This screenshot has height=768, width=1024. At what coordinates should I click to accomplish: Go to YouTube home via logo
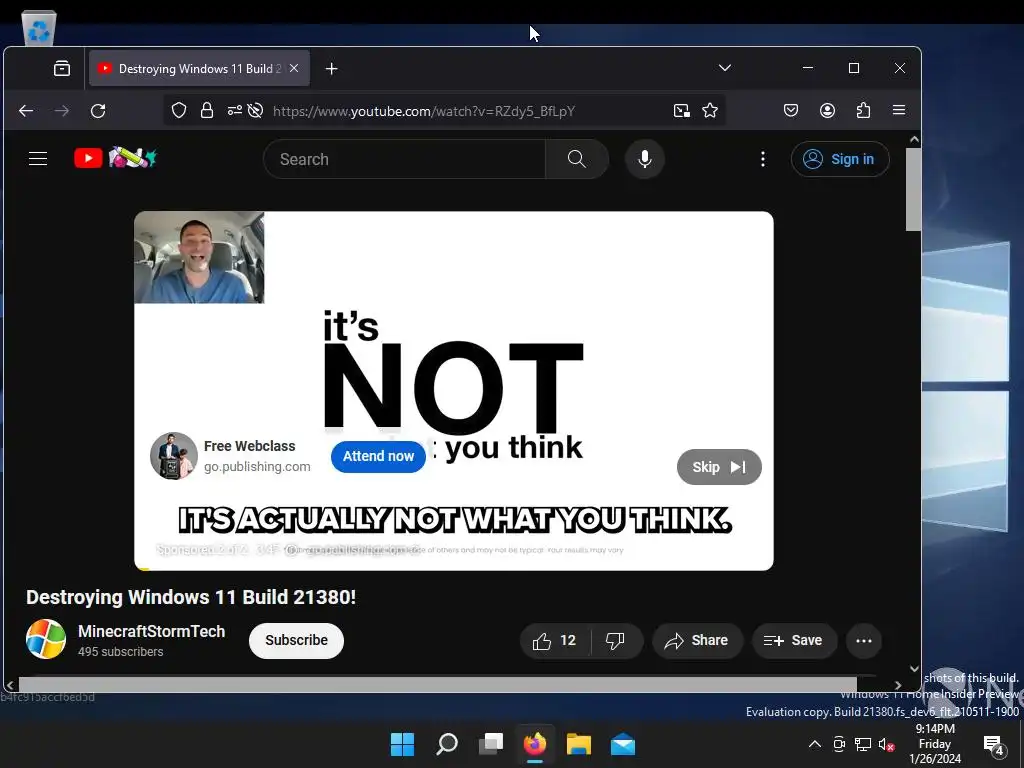coord(116,158)
